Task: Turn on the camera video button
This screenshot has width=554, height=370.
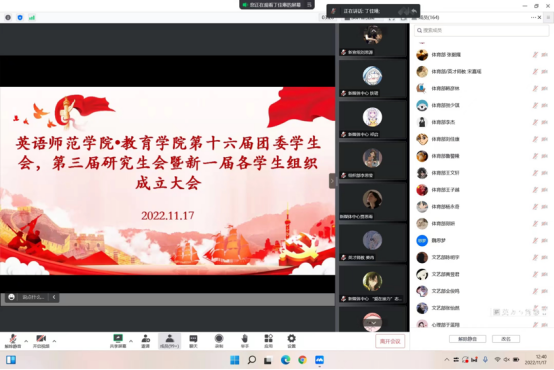Action: [41, 341]
